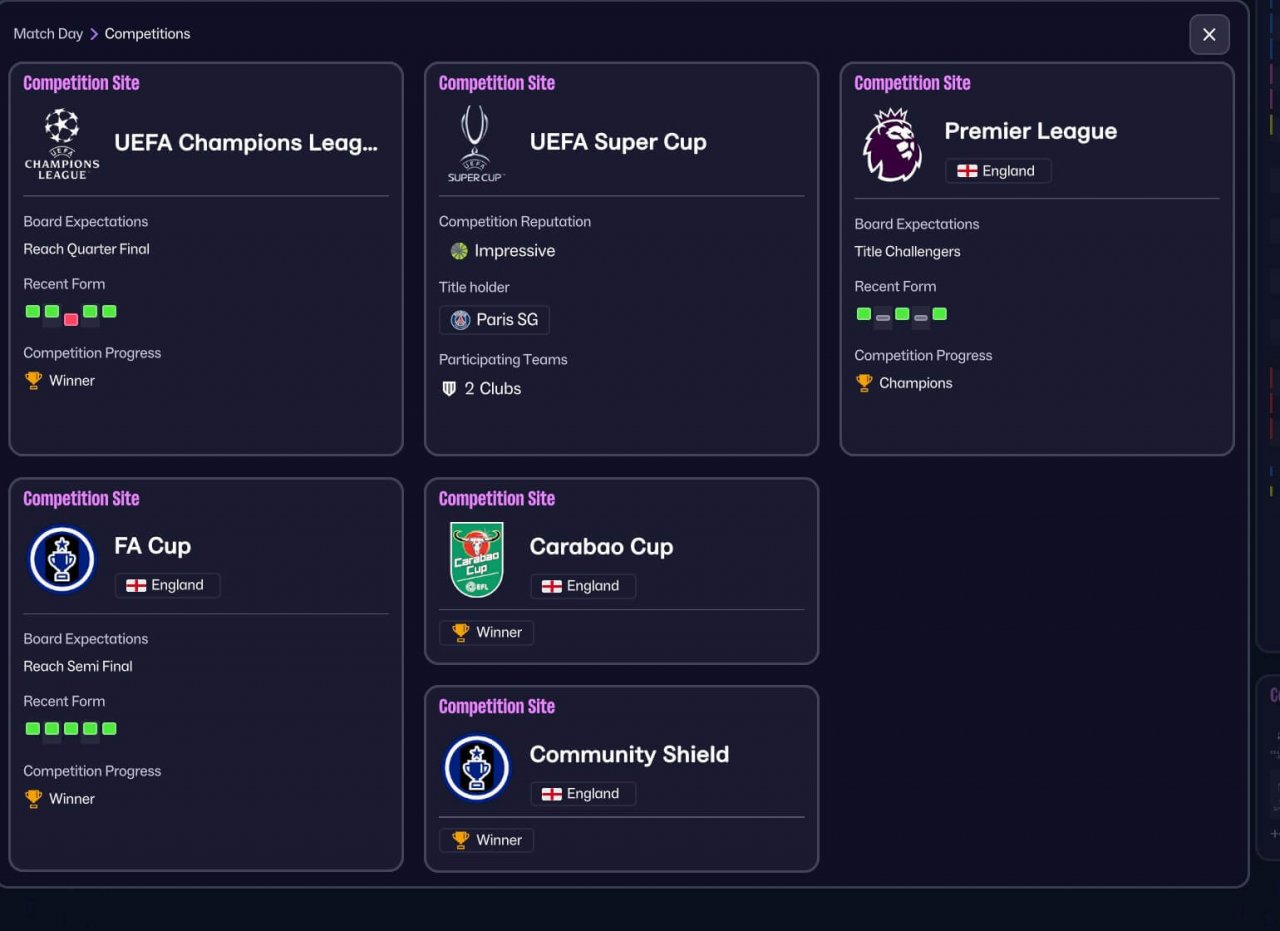Go back to Match Day breadcrumb
Screen dimensions: 1280x931
48,34
